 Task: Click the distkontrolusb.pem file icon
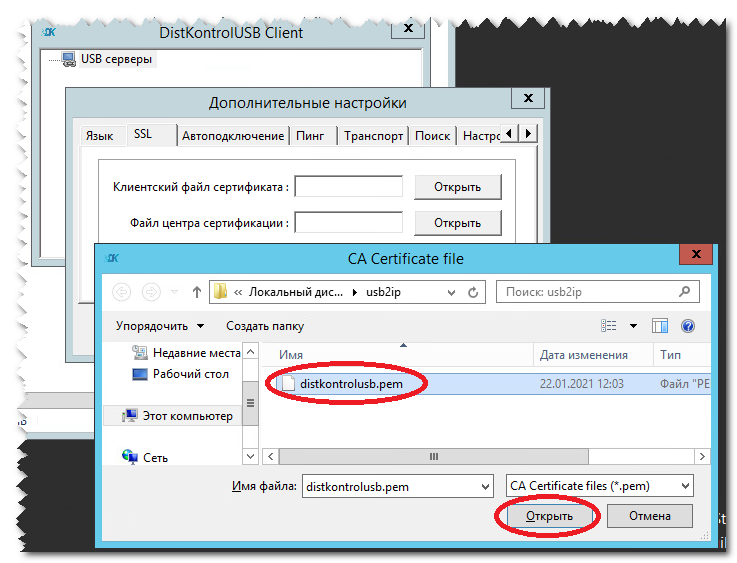tap(288, 384)
